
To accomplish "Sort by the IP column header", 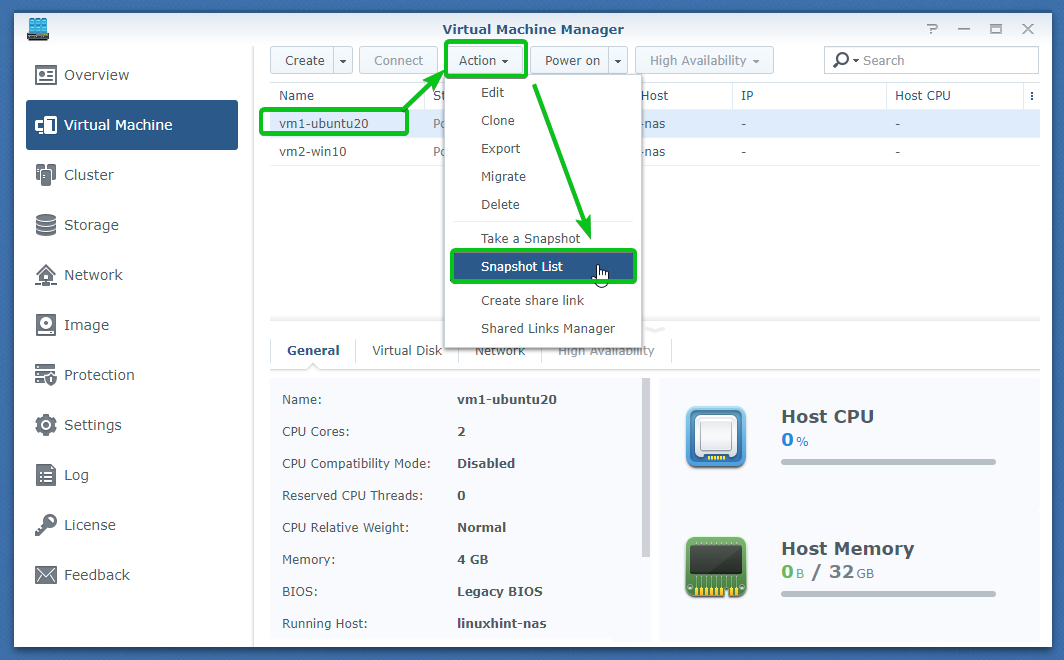I will (809, 96).
